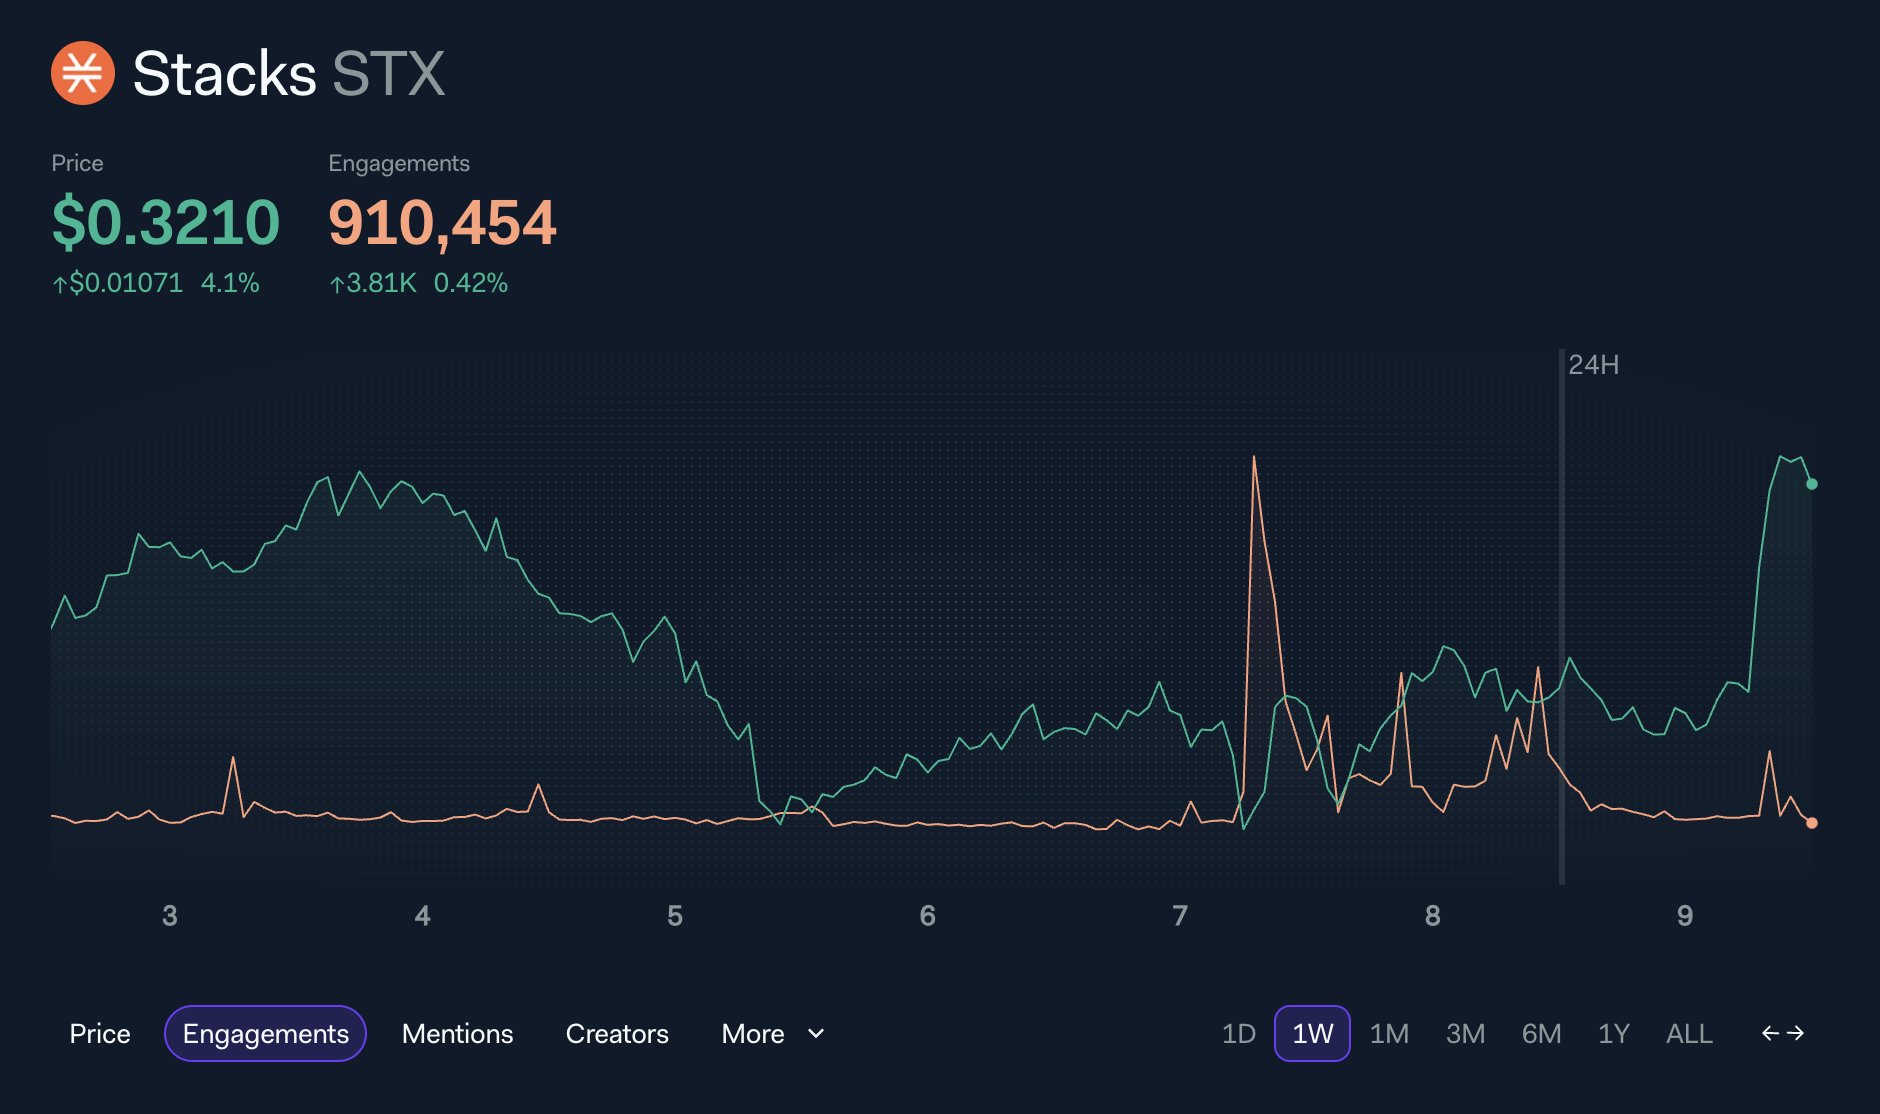Click the Price label above $0.3210

(x=77, y=163)
